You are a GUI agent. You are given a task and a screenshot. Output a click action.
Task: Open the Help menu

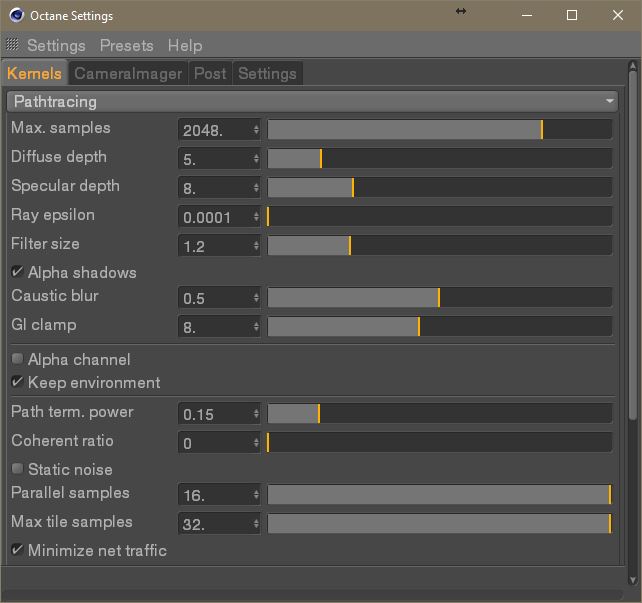[185, 45]
